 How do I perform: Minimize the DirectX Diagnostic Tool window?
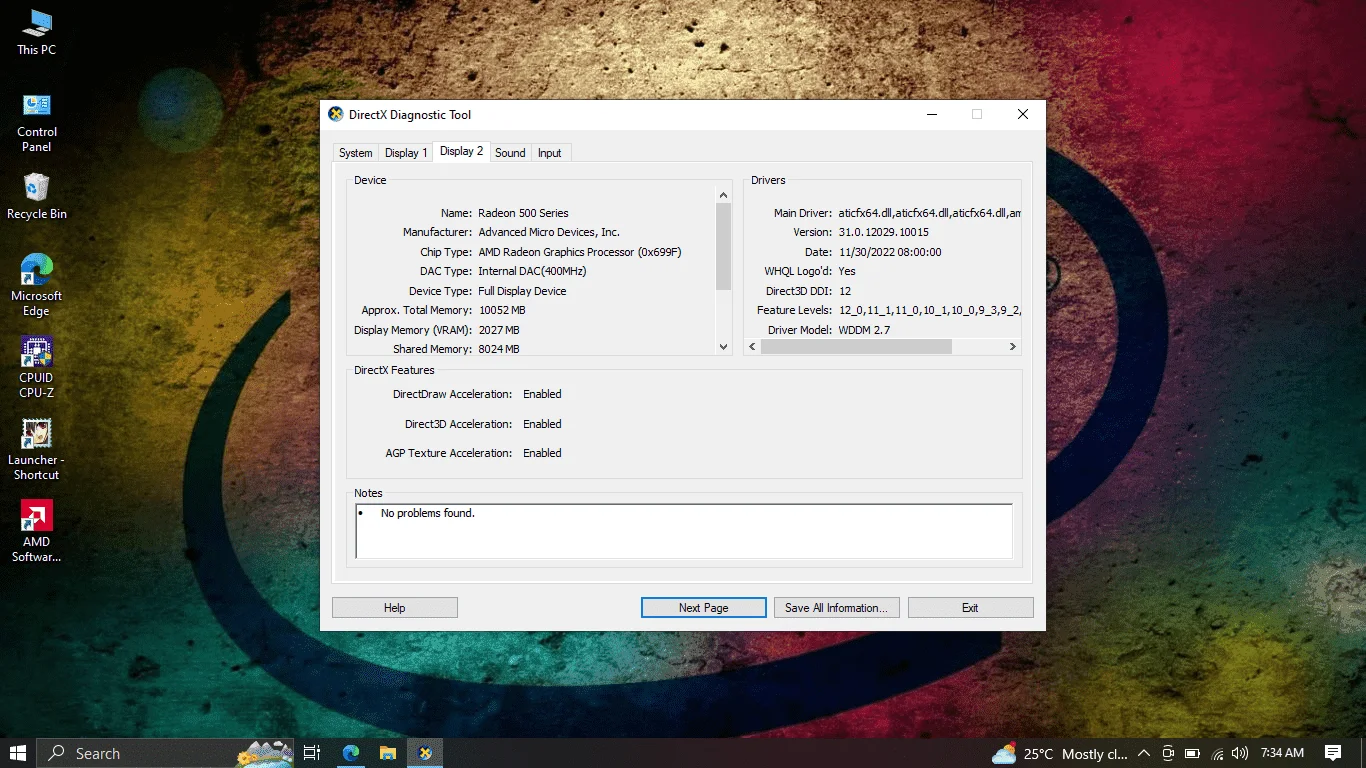click(931, 114)
